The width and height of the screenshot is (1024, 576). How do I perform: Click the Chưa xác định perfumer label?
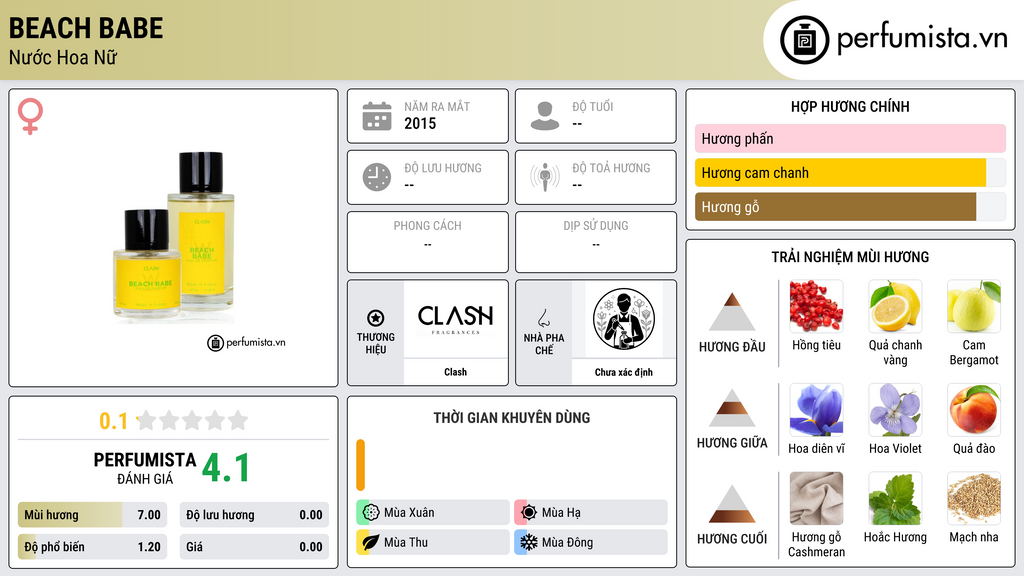[x=624, y=372]
